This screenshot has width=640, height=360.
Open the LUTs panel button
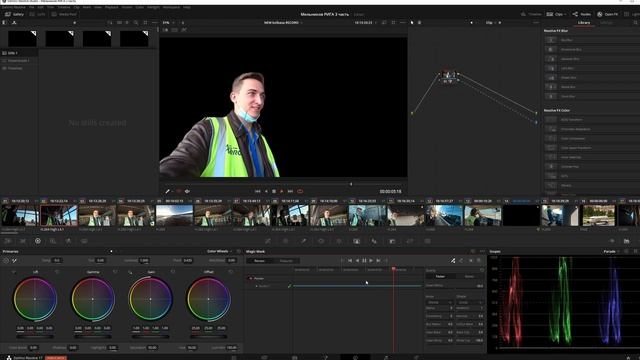click(38, 14)
